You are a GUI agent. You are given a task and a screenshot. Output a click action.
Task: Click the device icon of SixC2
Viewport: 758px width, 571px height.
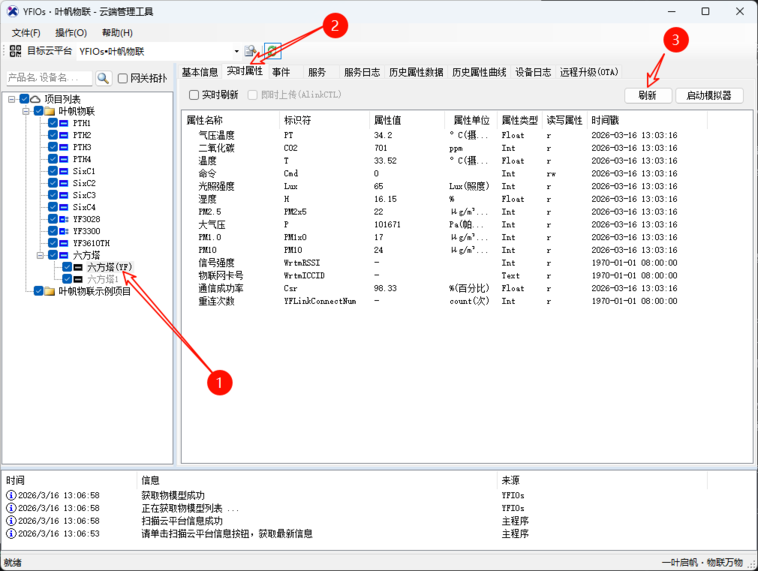pos(63,183)
